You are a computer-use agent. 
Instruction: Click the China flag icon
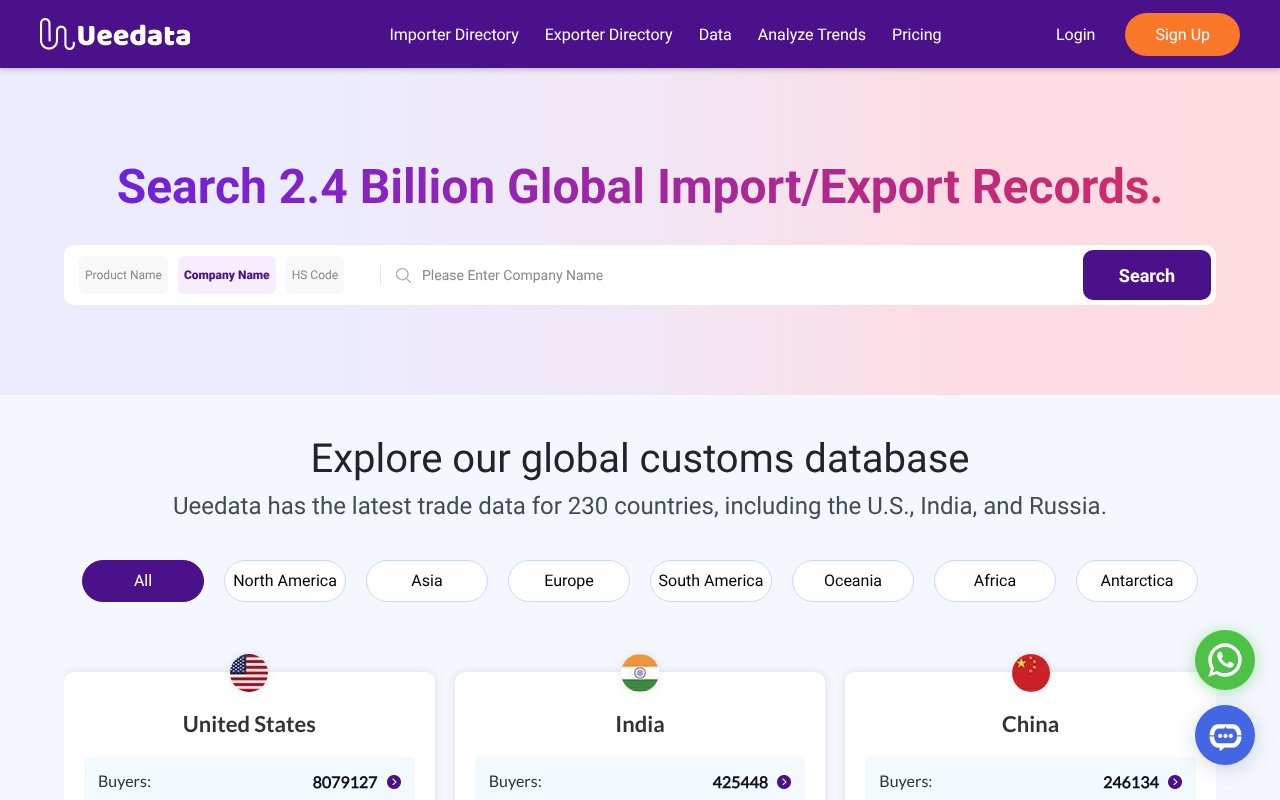(1030, 673)
